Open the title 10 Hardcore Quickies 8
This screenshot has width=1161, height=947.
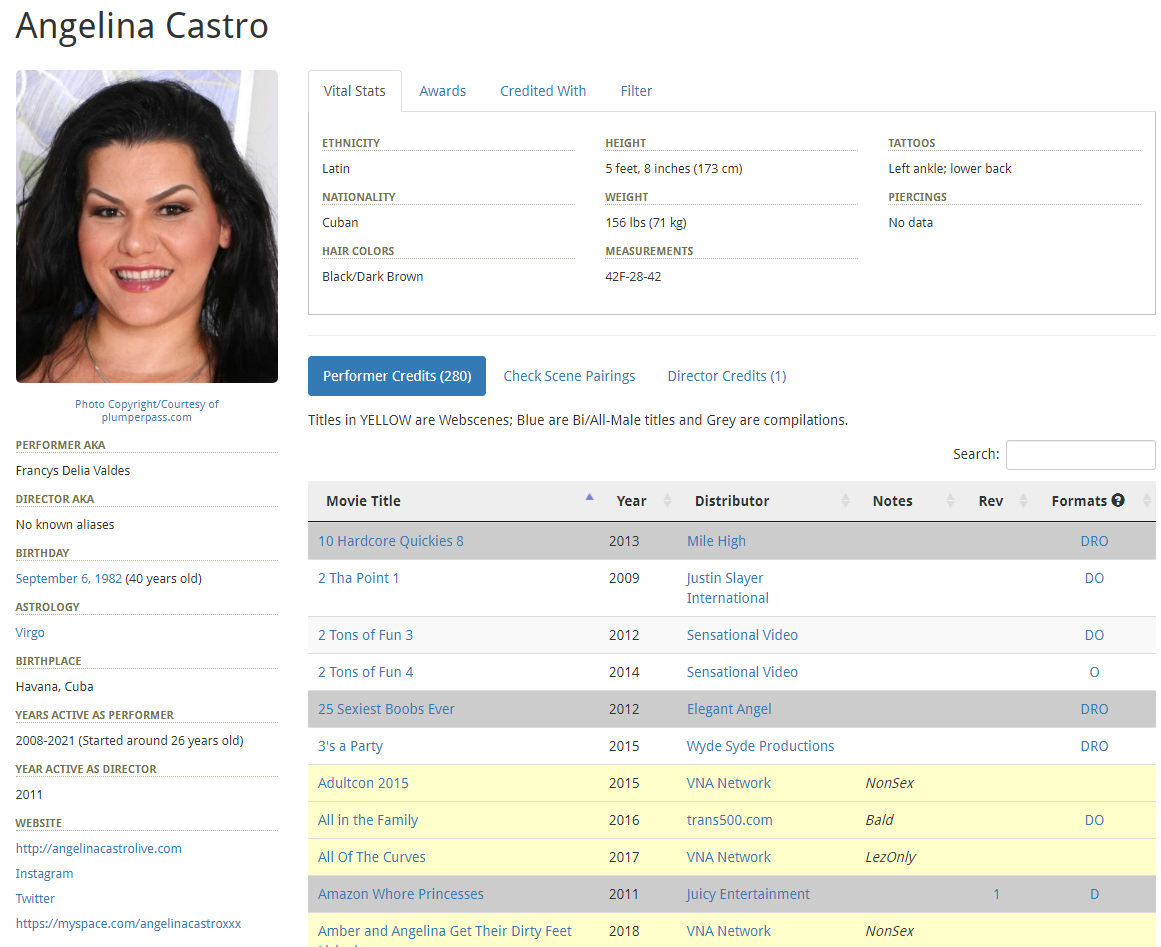point(391,541)
